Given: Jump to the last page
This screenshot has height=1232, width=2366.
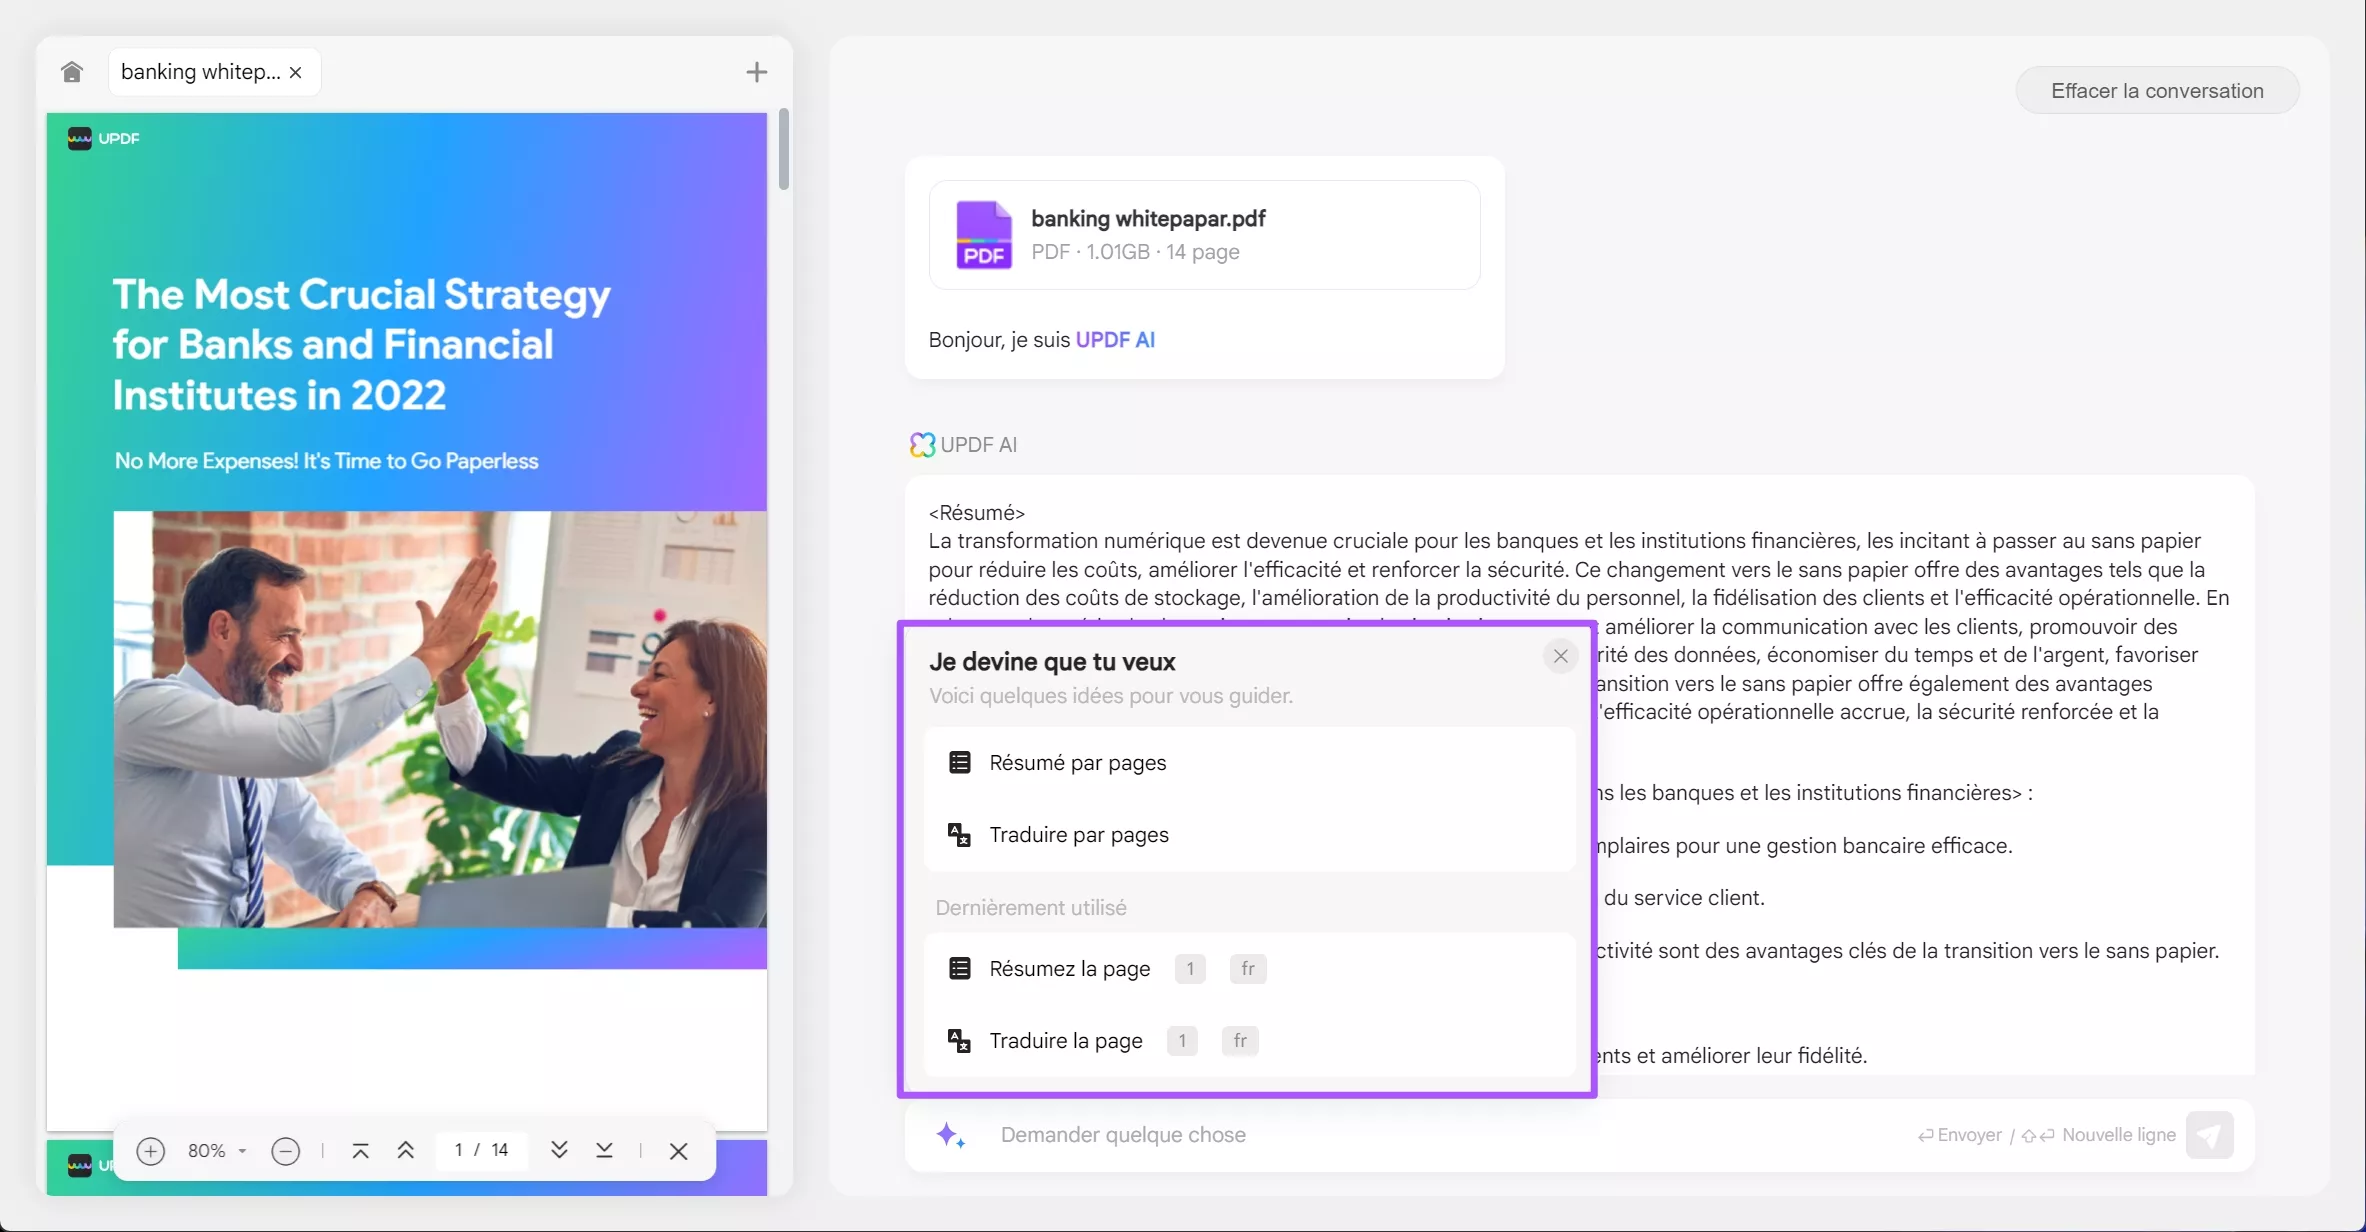Looking at the screenshot, I should [604, 1151].
